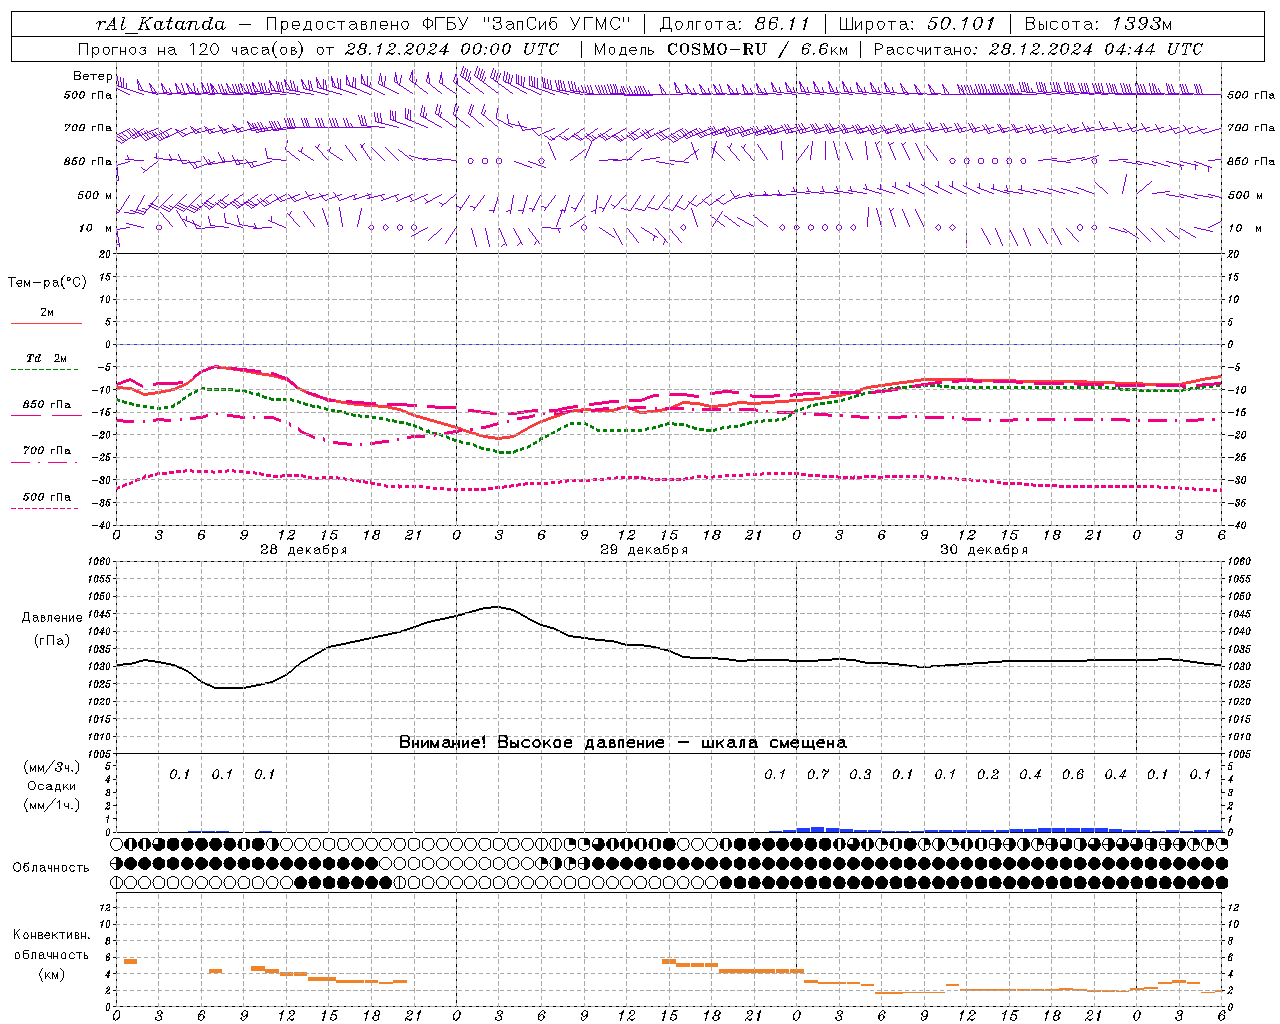Click the Модель COSMO-RU / 6.6км label

tap(720, 49)
